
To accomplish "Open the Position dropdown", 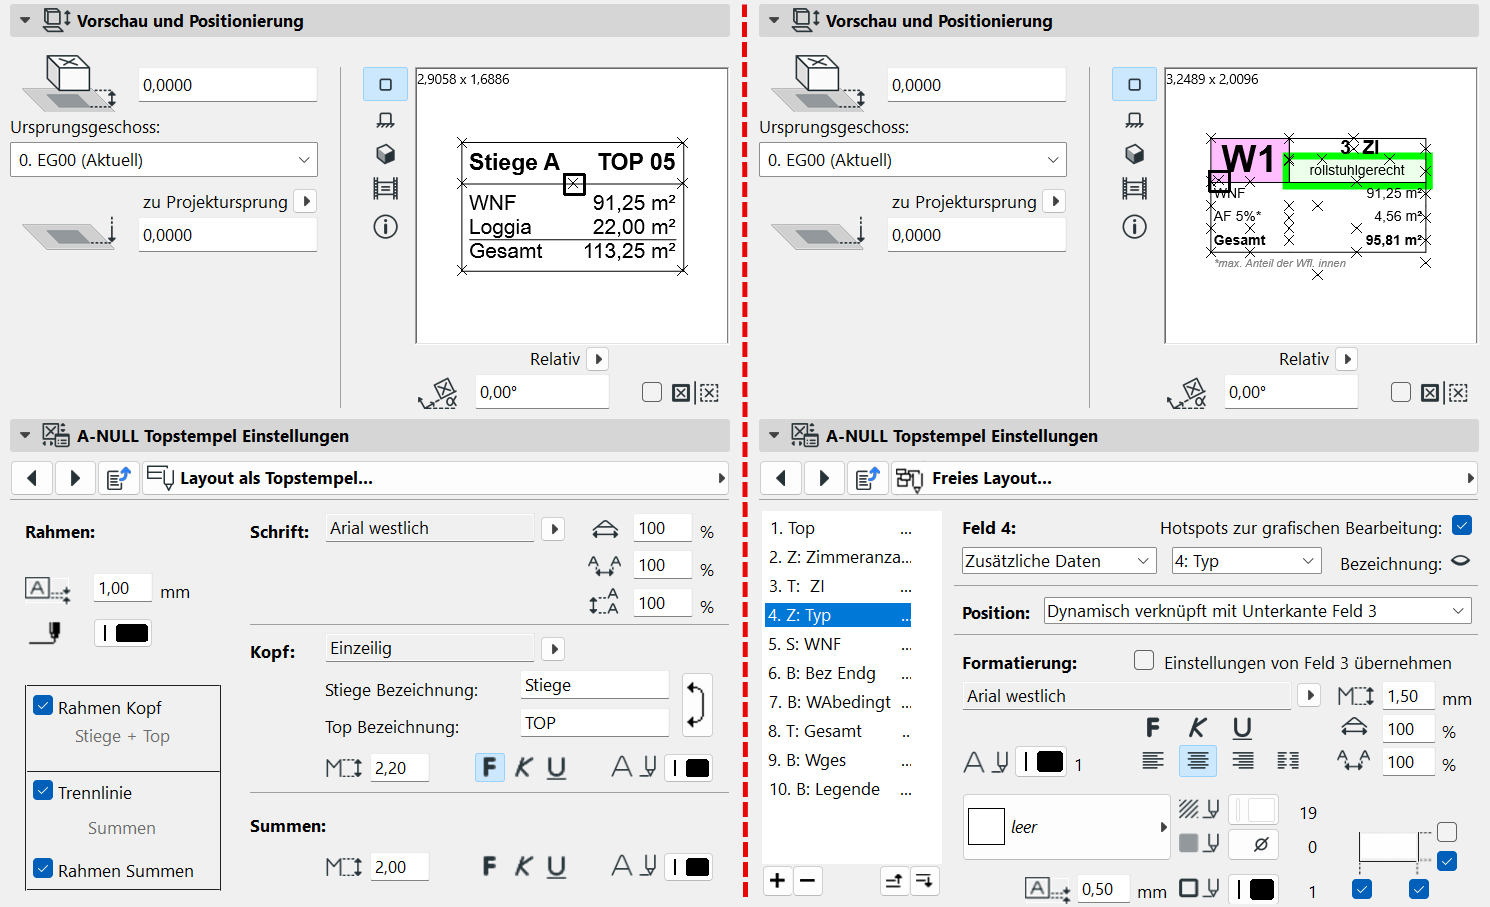I will tap(1257, 611).
